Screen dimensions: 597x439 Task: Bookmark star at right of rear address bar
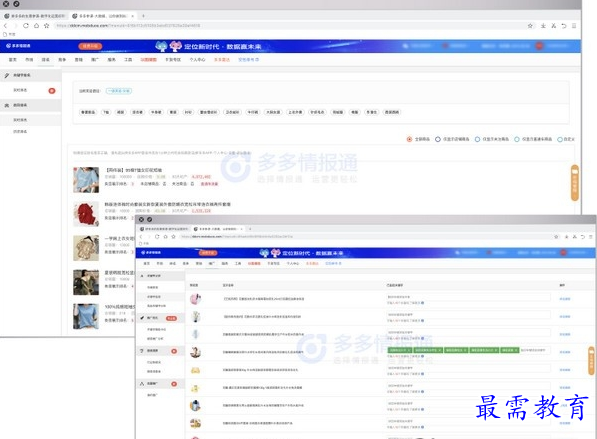click(x=530, y=26)
